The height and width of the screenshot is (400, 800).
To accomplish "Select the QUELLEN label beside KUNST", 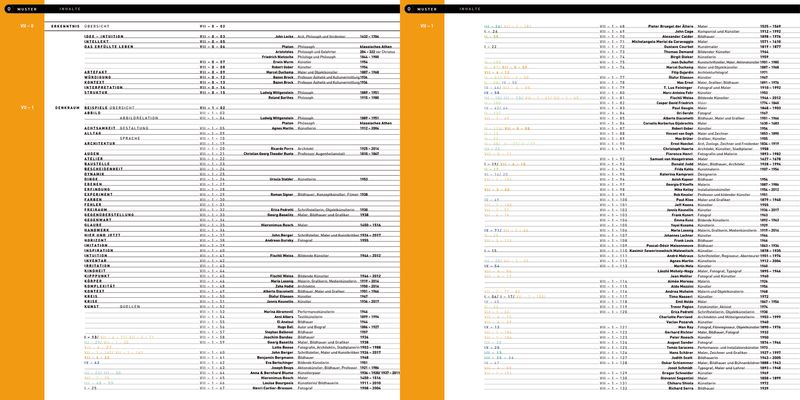I will click(x=130, y=307).
